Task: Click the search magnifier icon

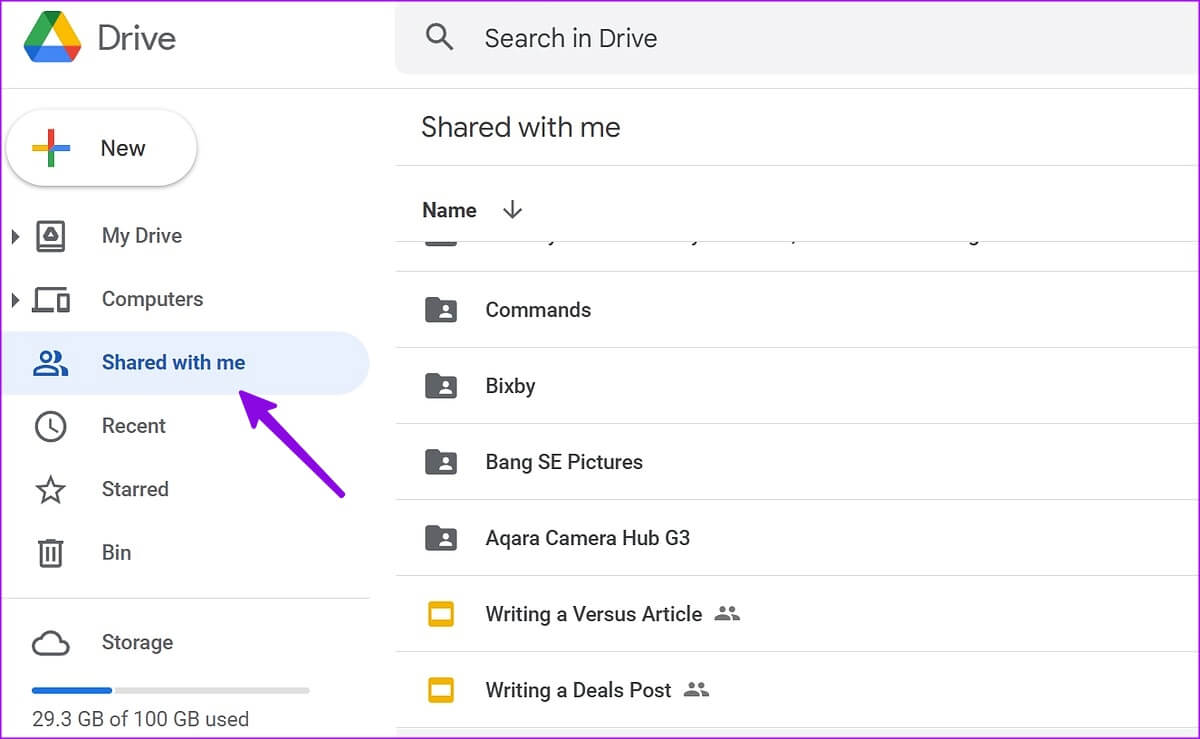Action: tap(440, 38)
